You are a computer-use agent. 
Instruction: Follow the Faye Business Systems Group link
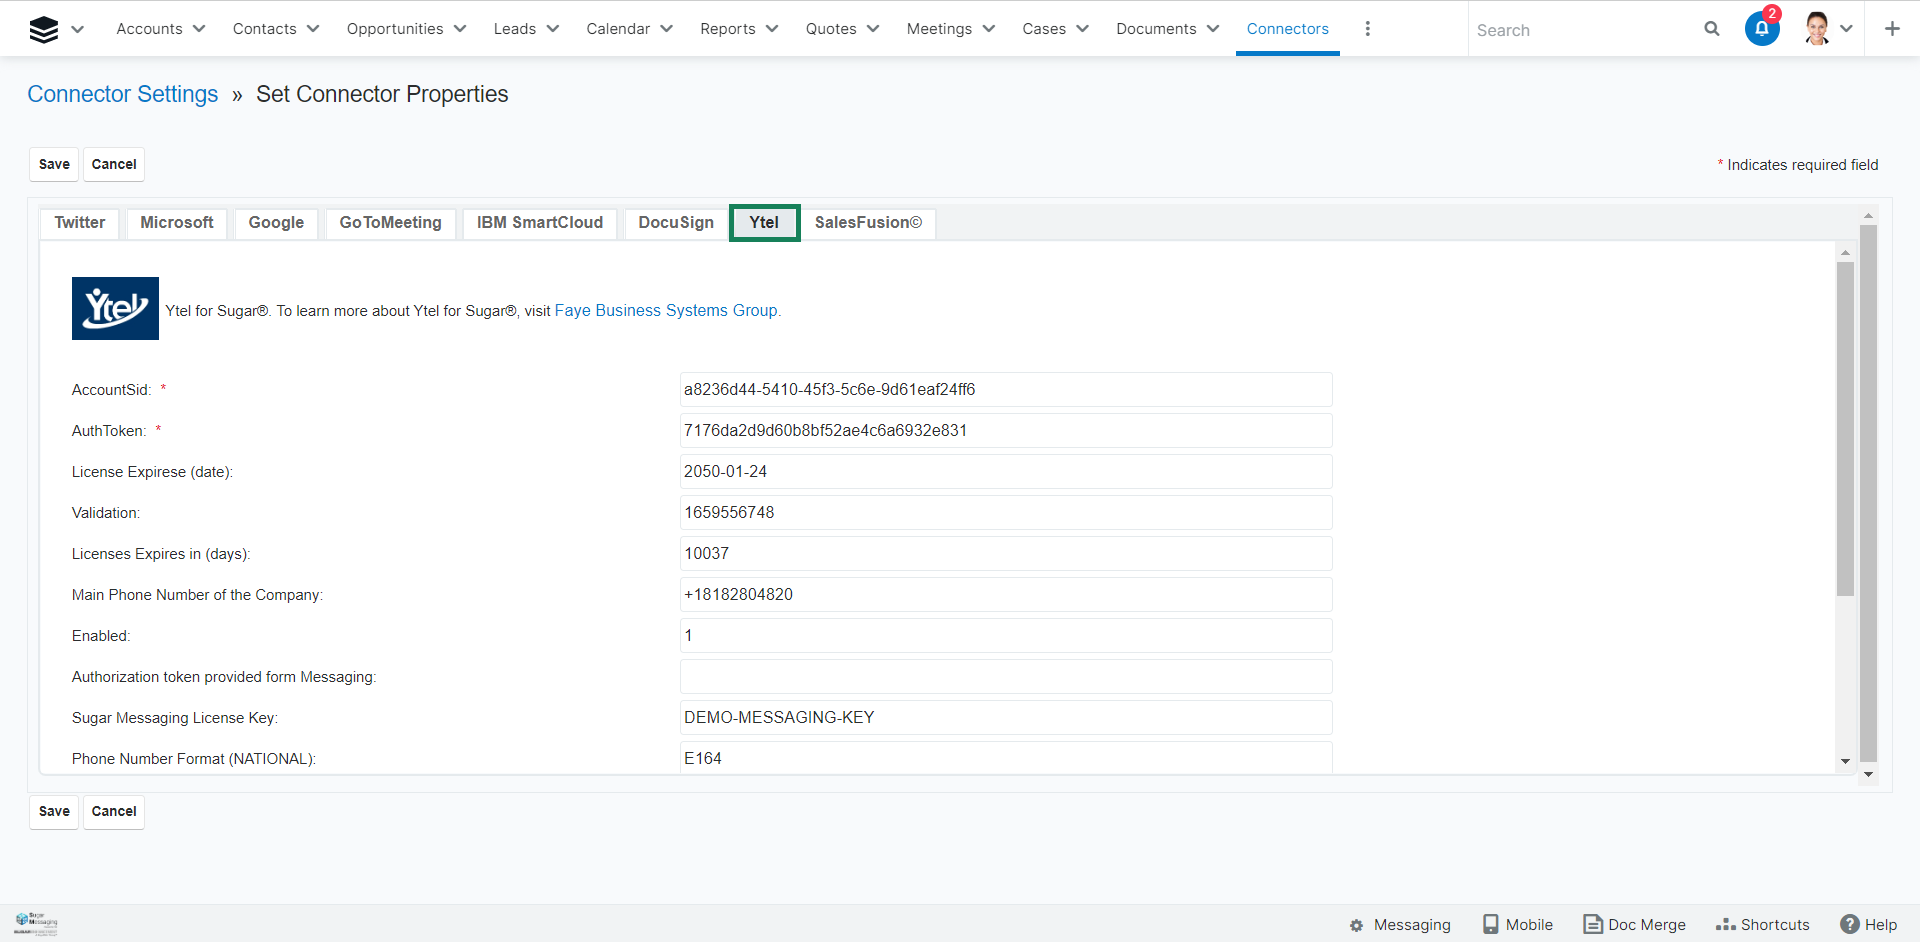(x=667, y=311)
